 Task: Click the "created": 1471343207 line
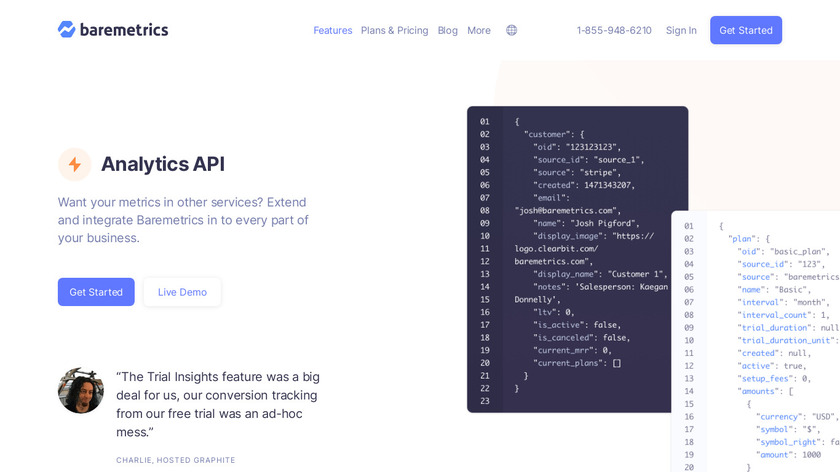point(584,185)
